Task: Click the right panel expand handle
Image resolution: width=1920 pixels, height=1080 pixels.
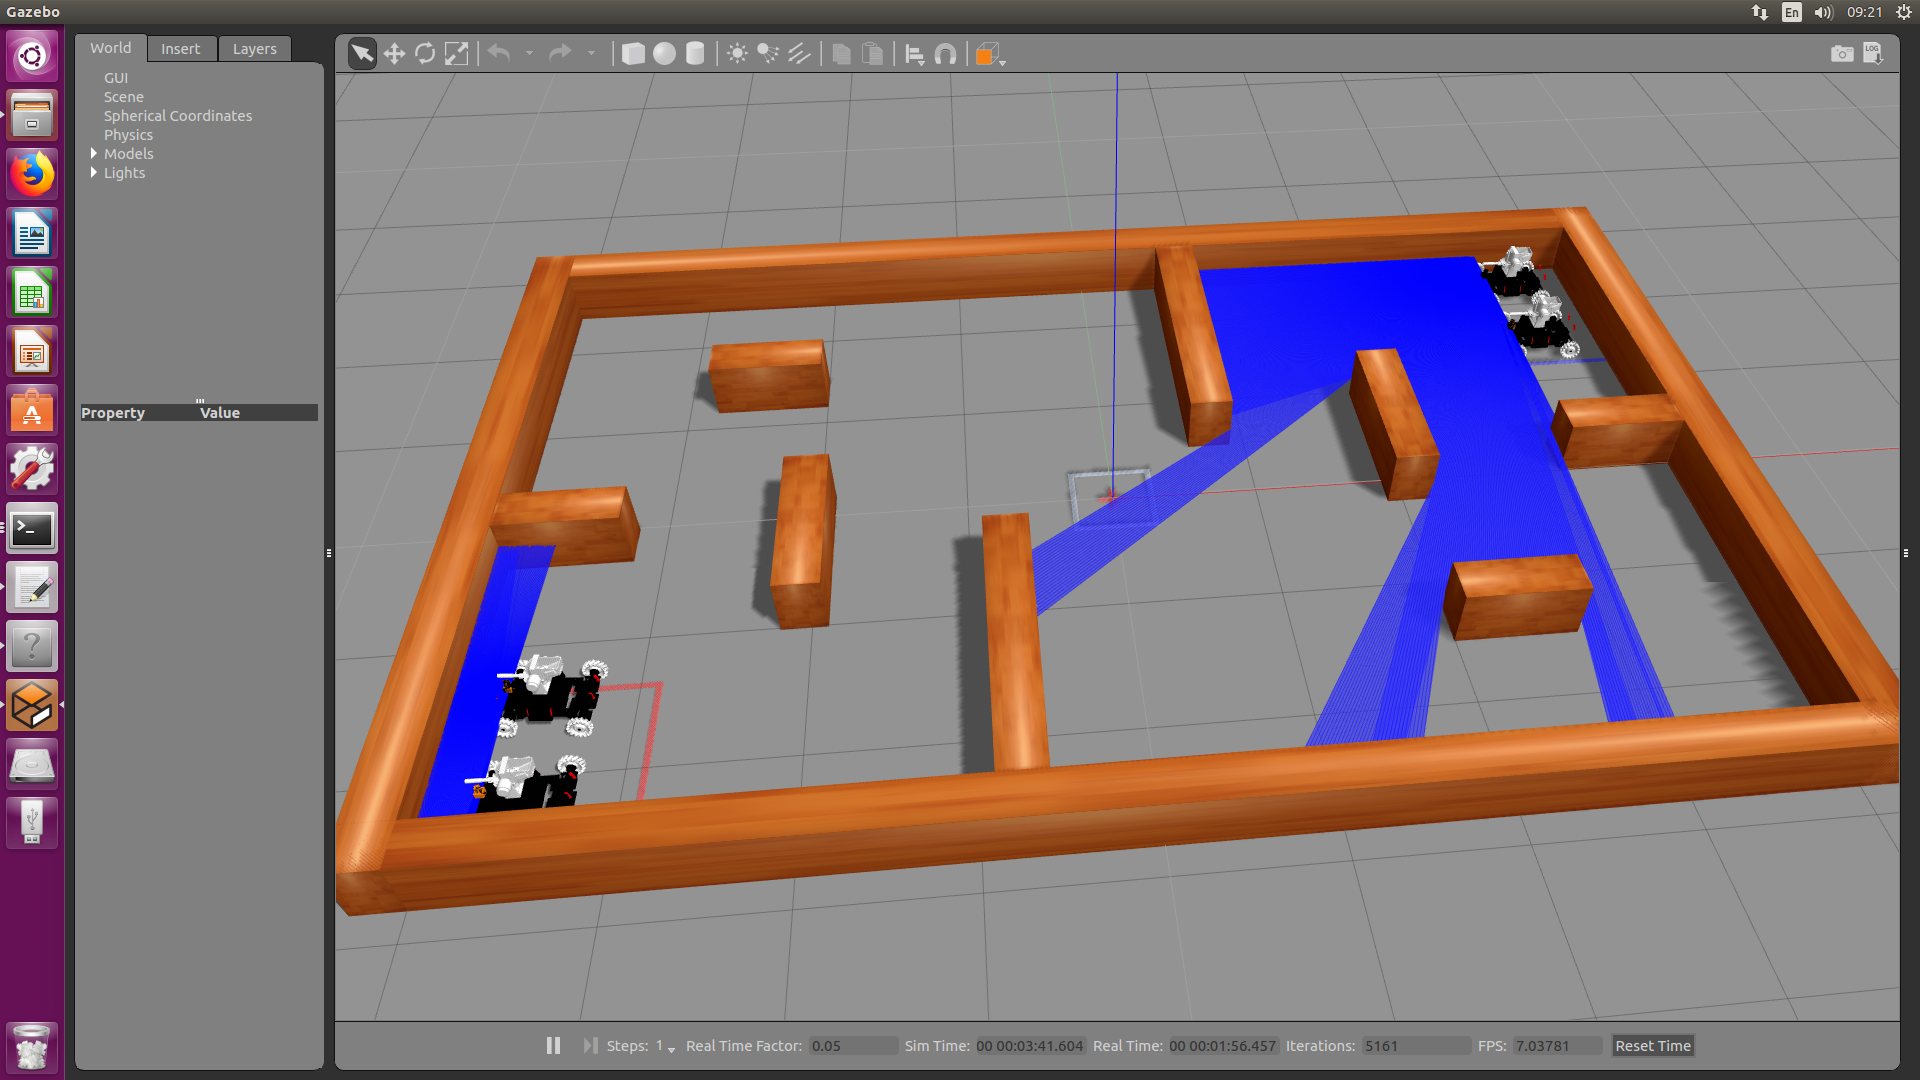Action: pyautogui.click(x=1906, y=552)
